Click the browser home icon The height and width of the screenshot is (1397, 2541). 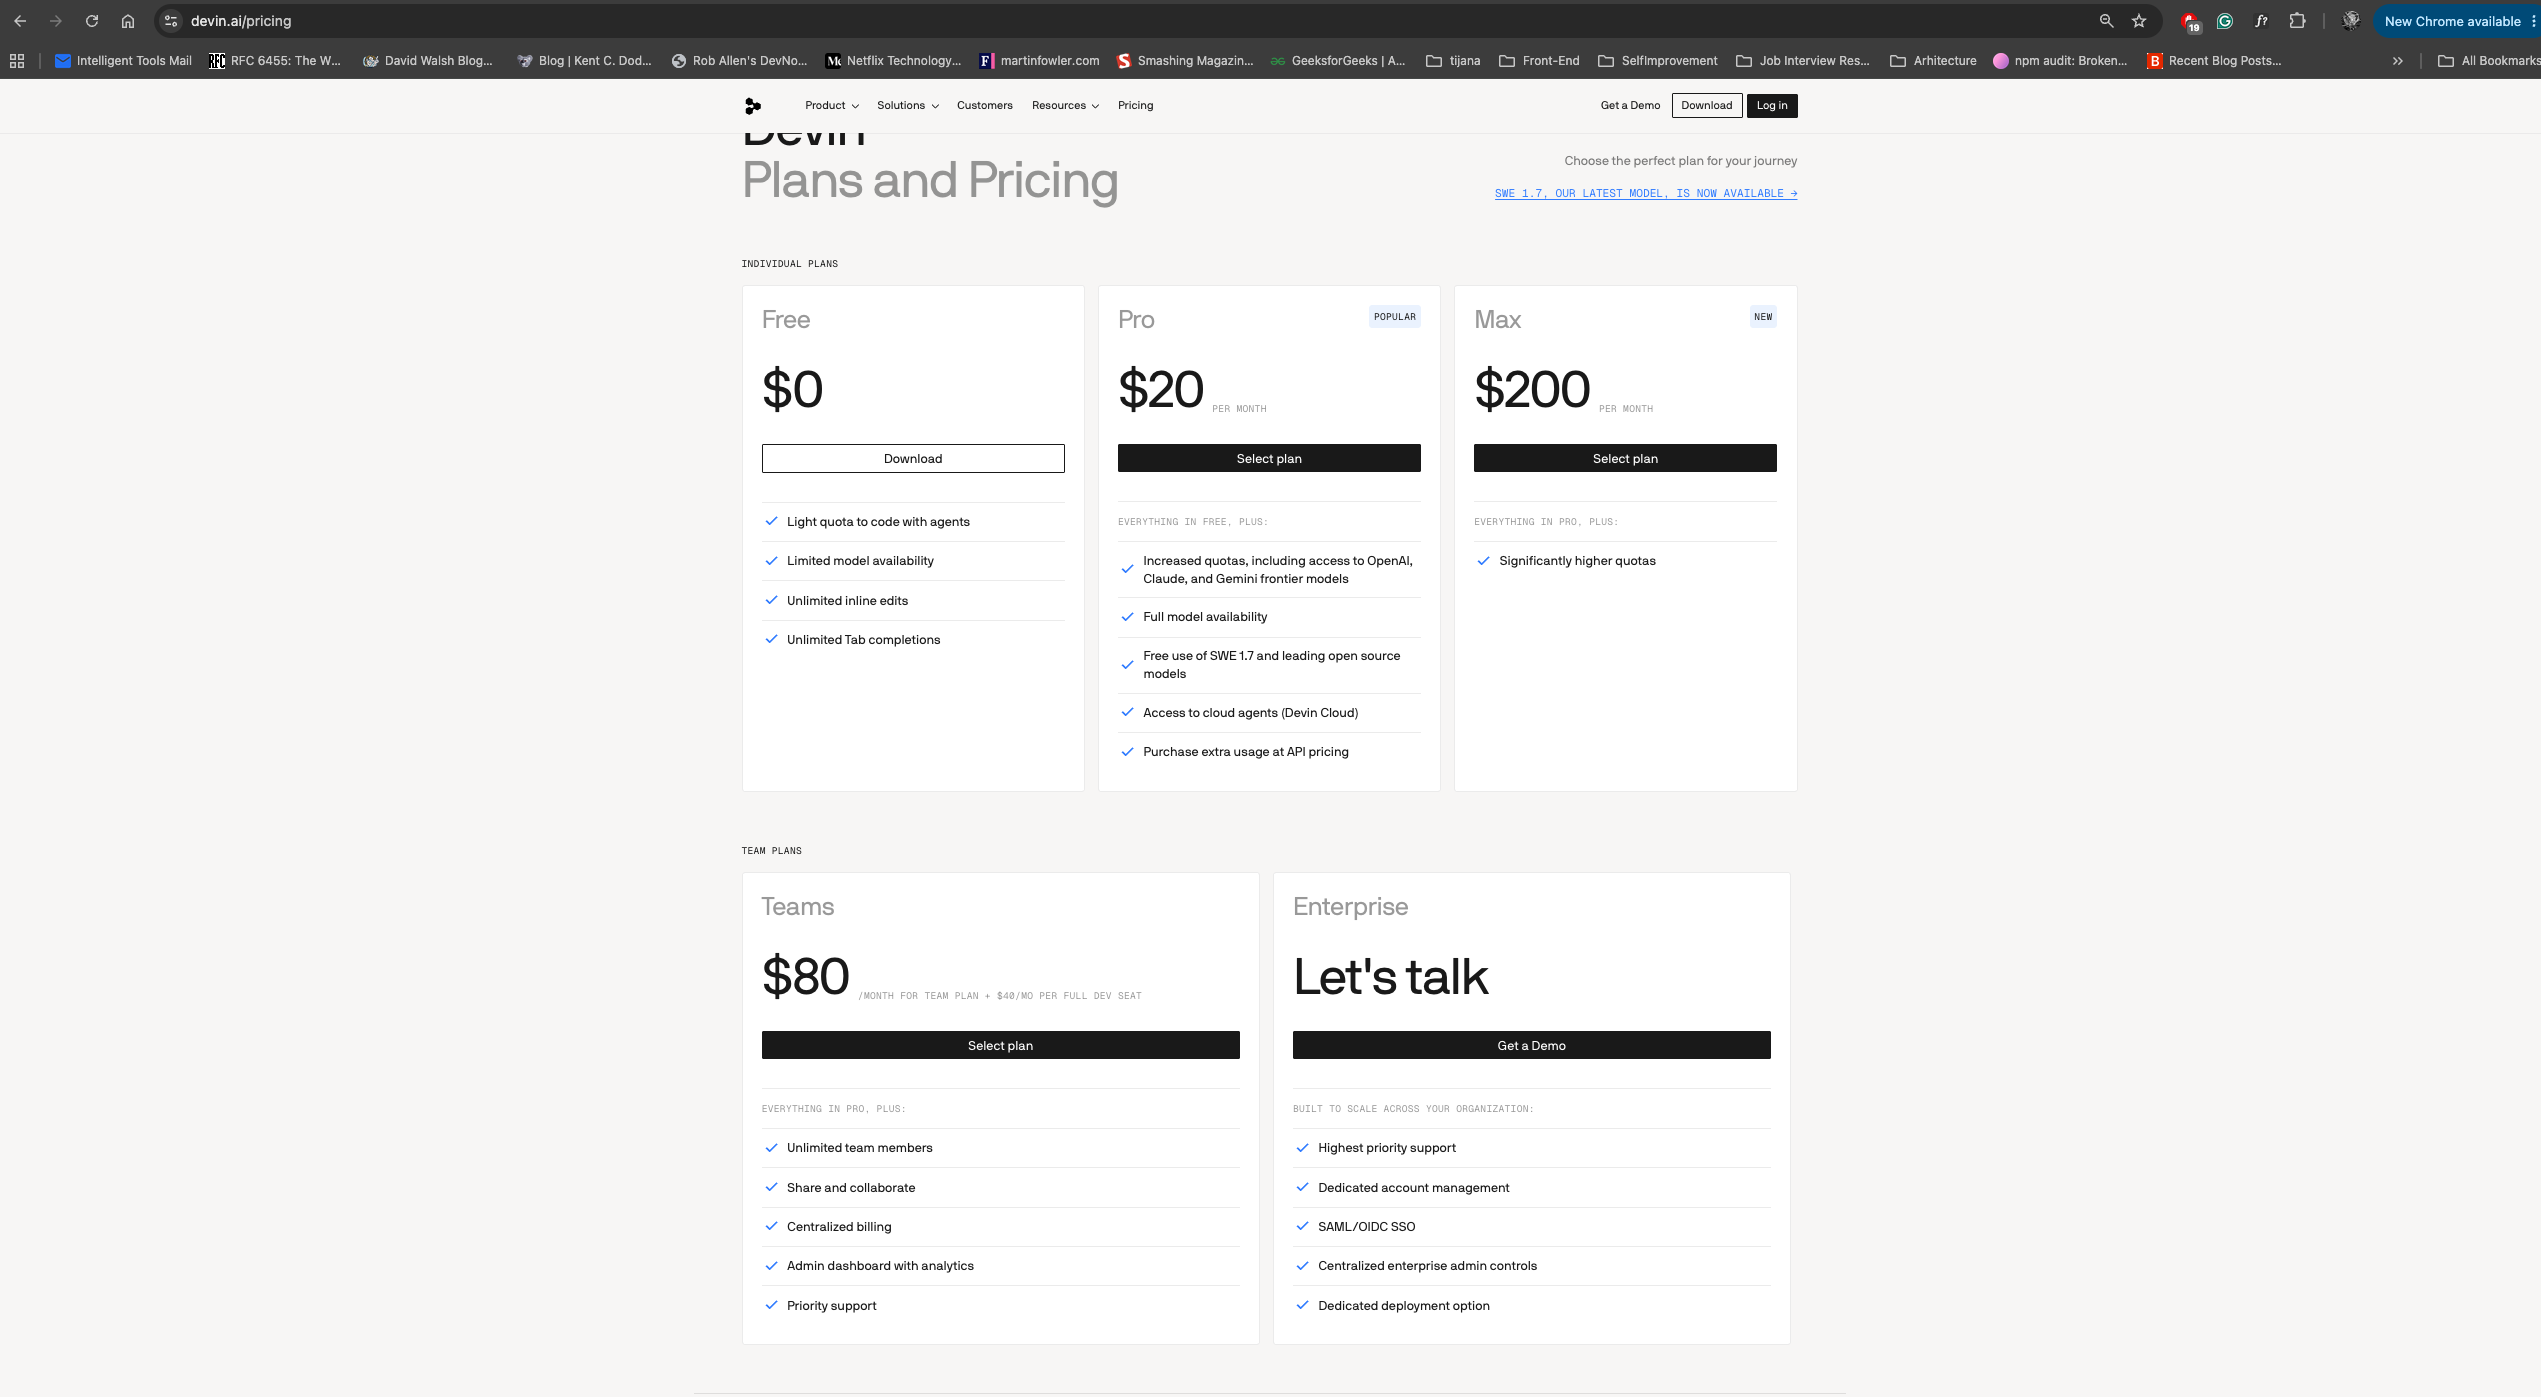point(128,21)
